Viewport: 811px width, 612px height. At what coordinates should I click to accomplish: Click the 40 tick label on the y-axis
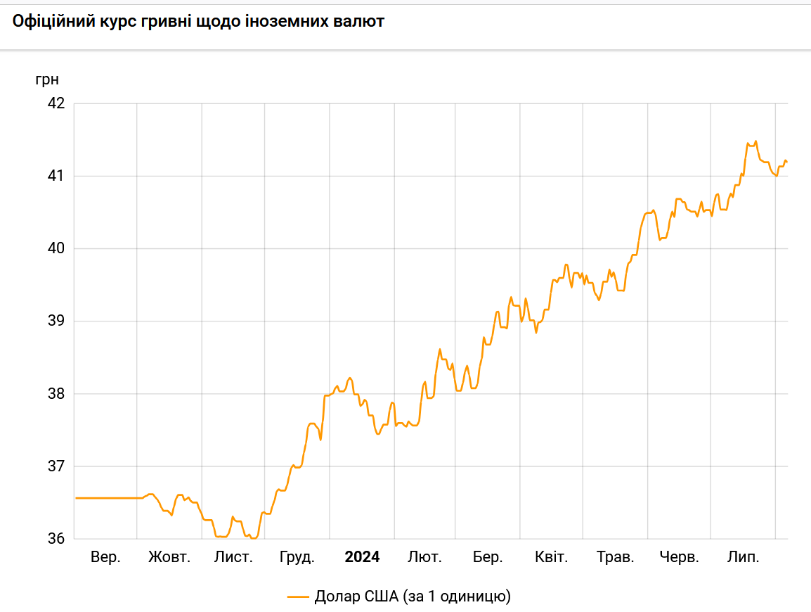56,248
